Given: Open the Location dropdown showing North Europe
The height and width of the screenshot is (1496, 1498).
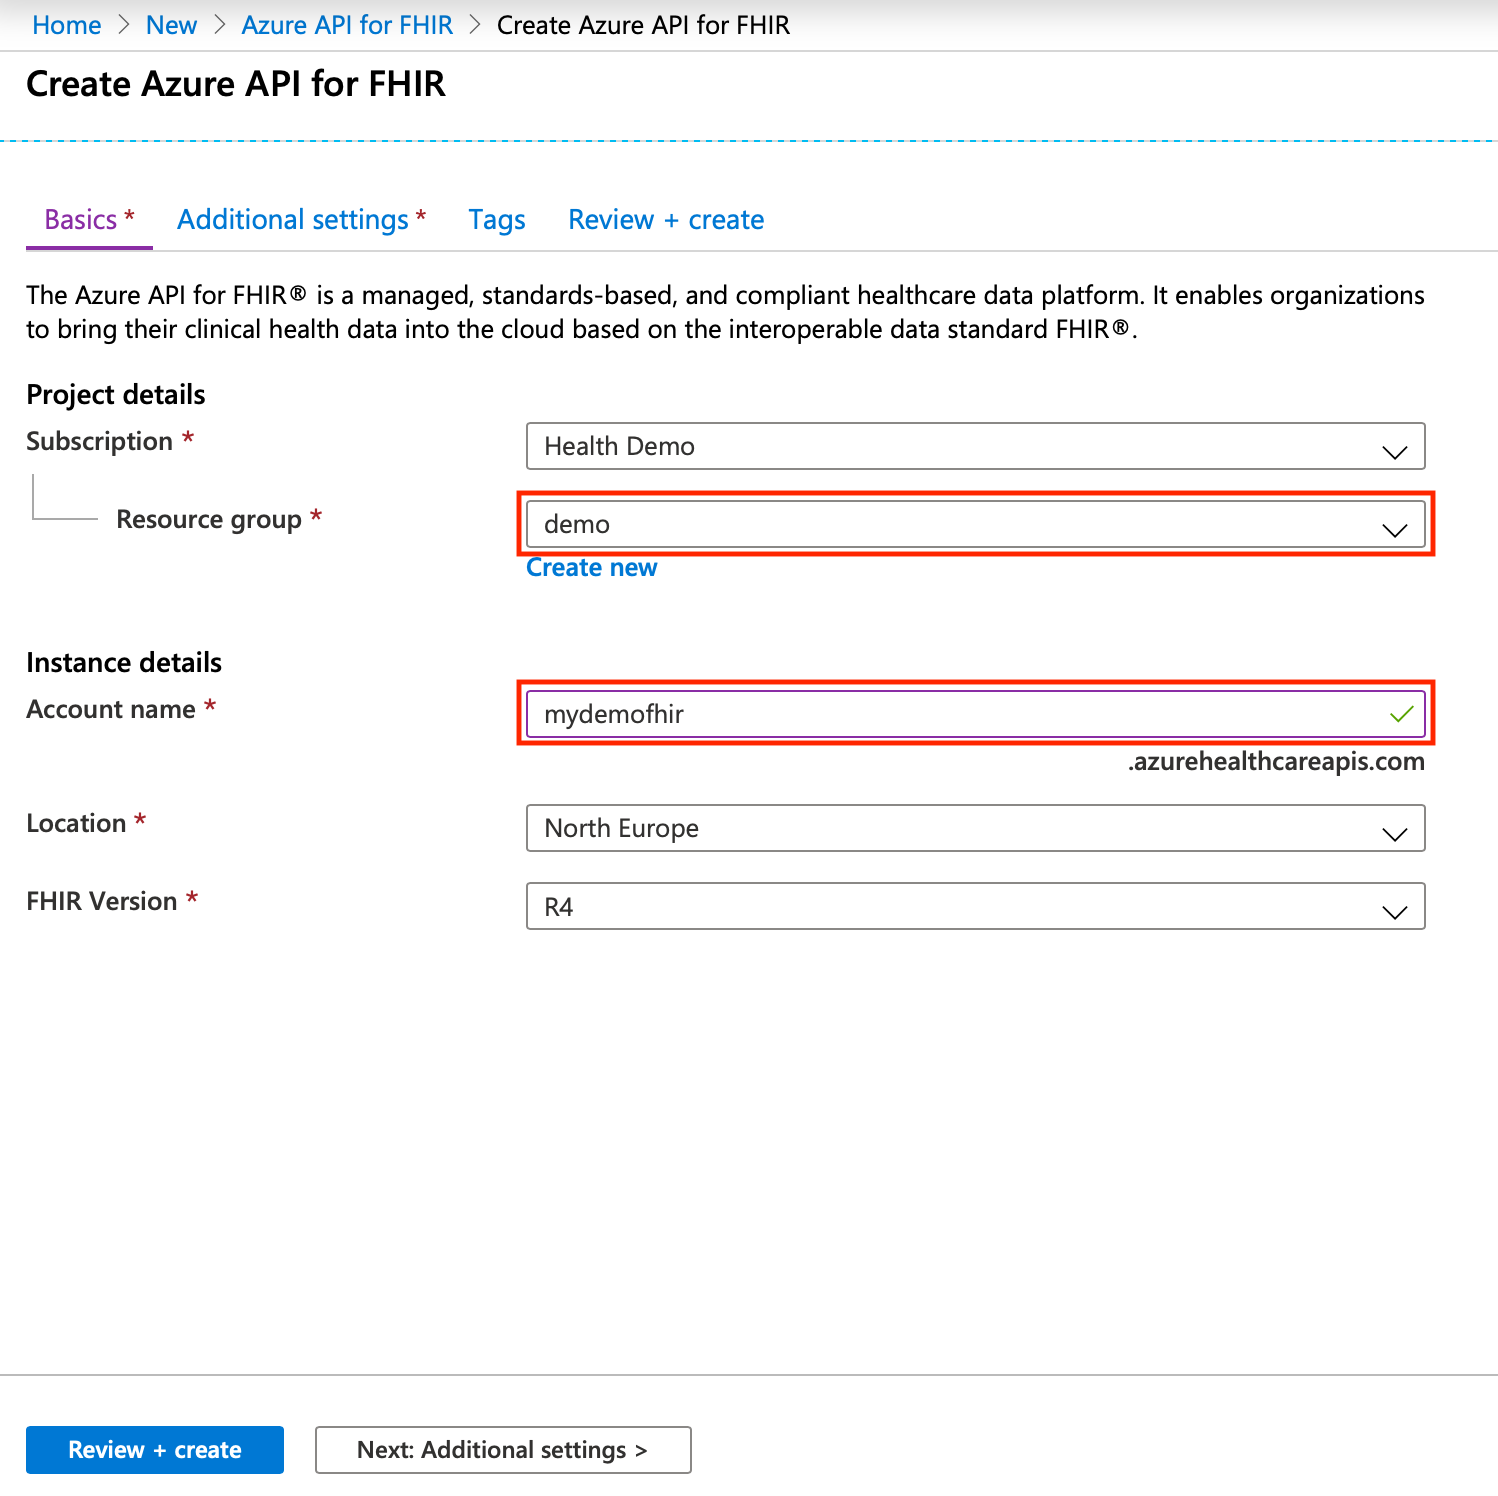Looking at the screenshot, I should (x=975, y=828).
